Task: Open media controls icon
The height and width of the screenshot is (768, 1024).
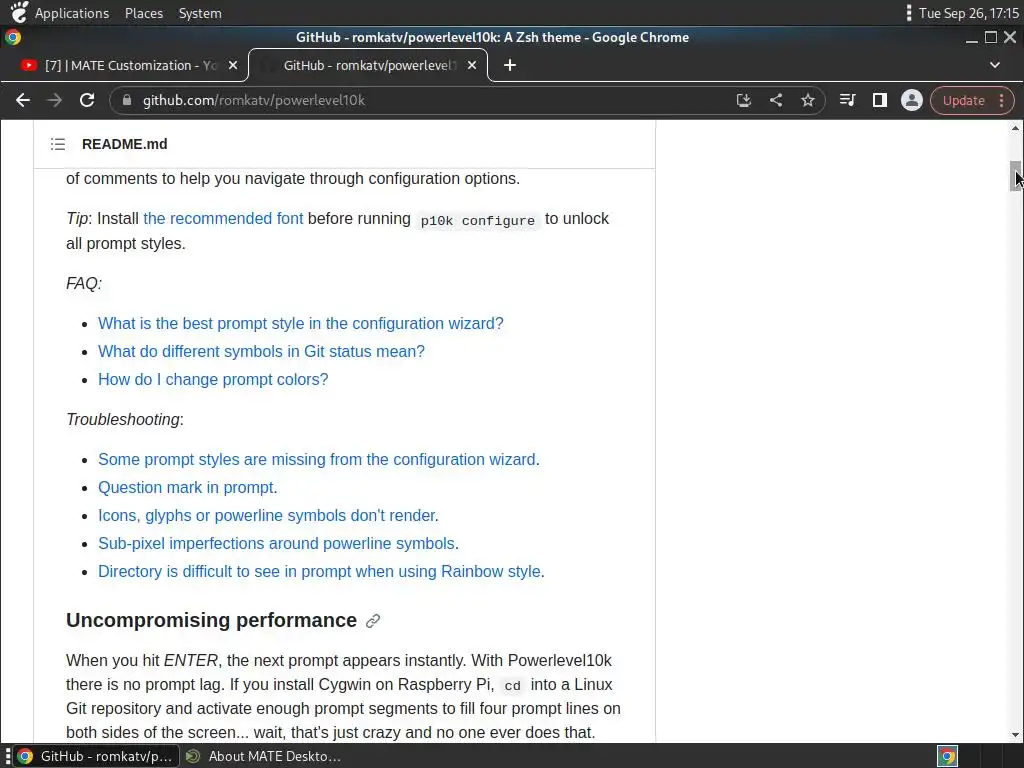Action: coord(848,100)
